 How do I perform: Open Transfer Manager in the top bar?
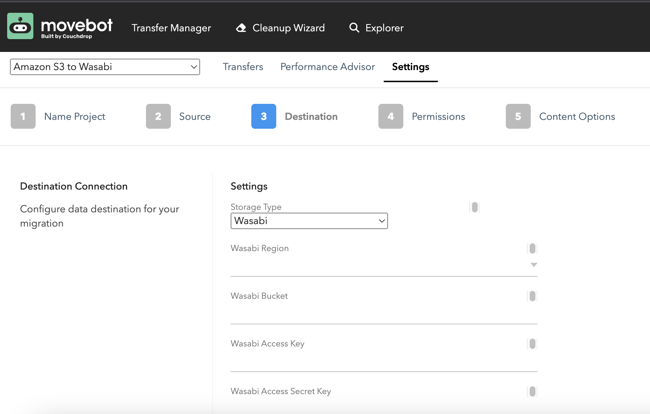pyautogui.click(x=171, y=28)
